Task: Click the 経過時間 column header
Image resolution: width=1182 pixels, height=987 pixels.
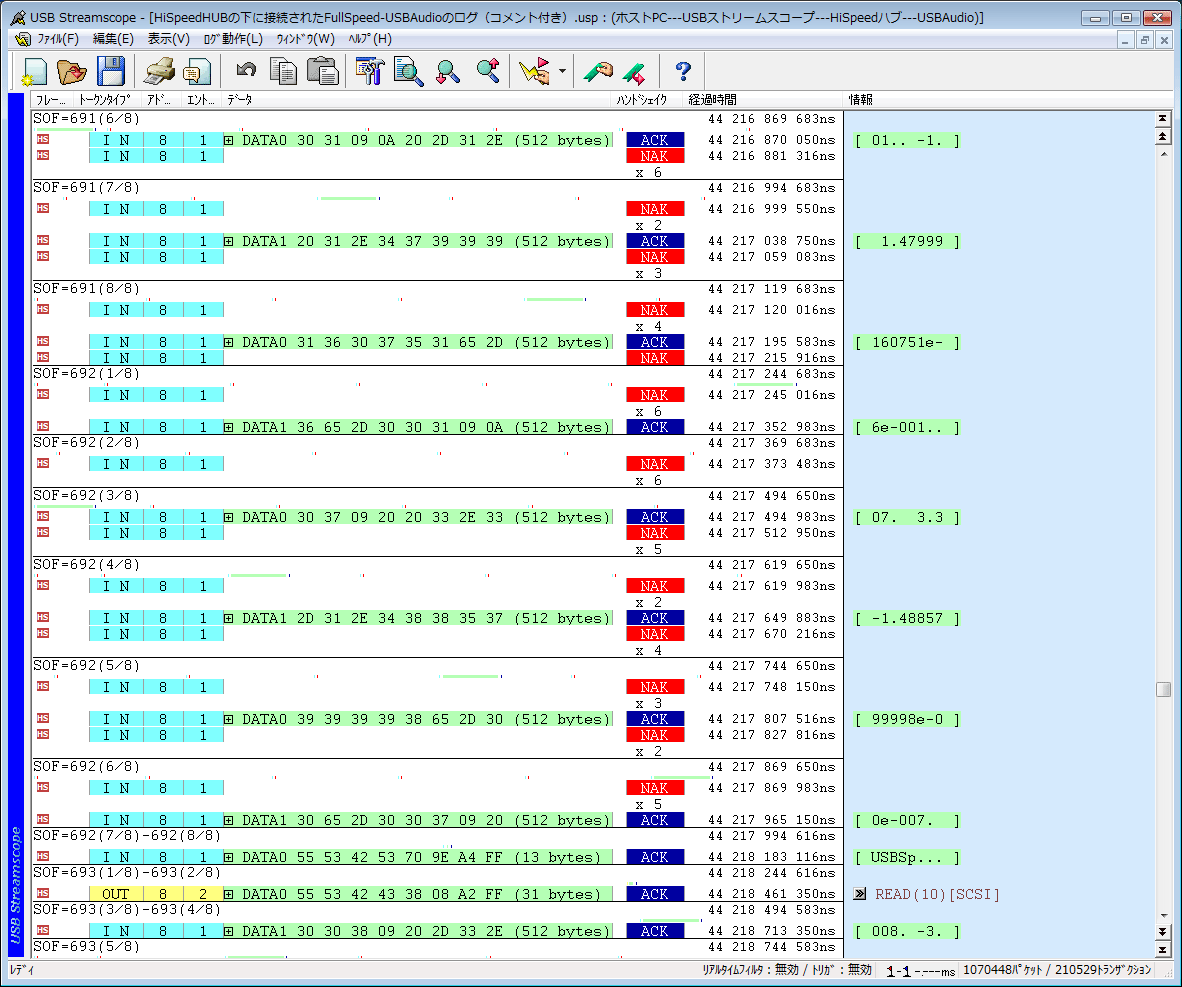Action: 762,100
